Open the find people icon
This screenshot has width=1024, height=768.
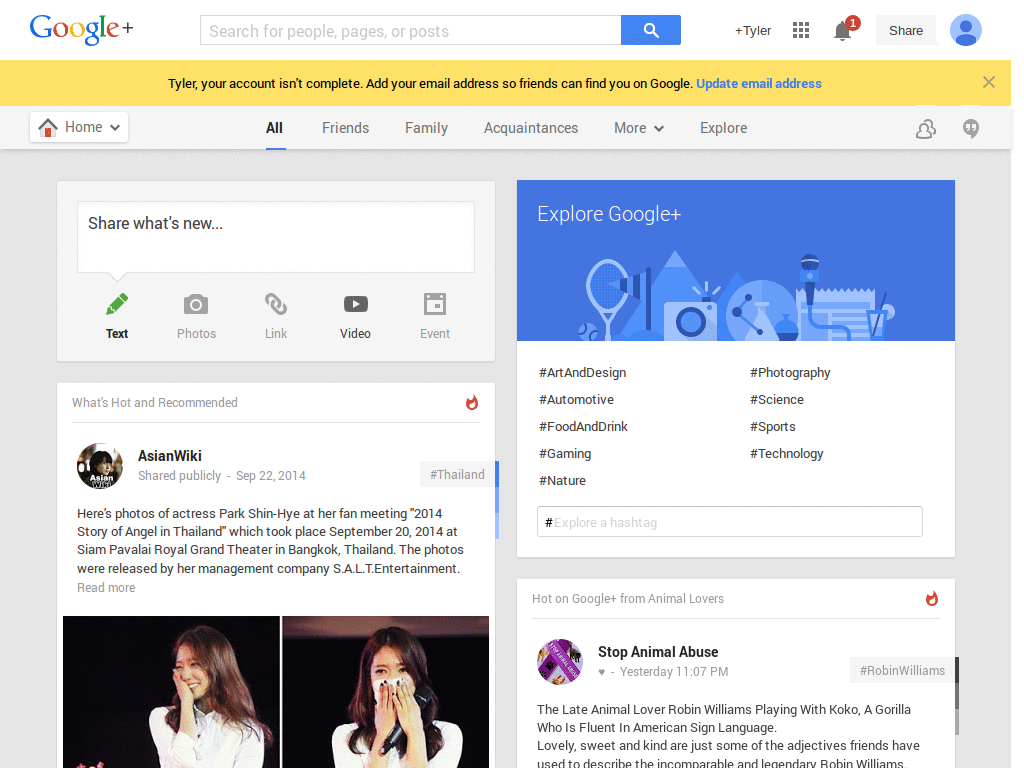point(925,129)
